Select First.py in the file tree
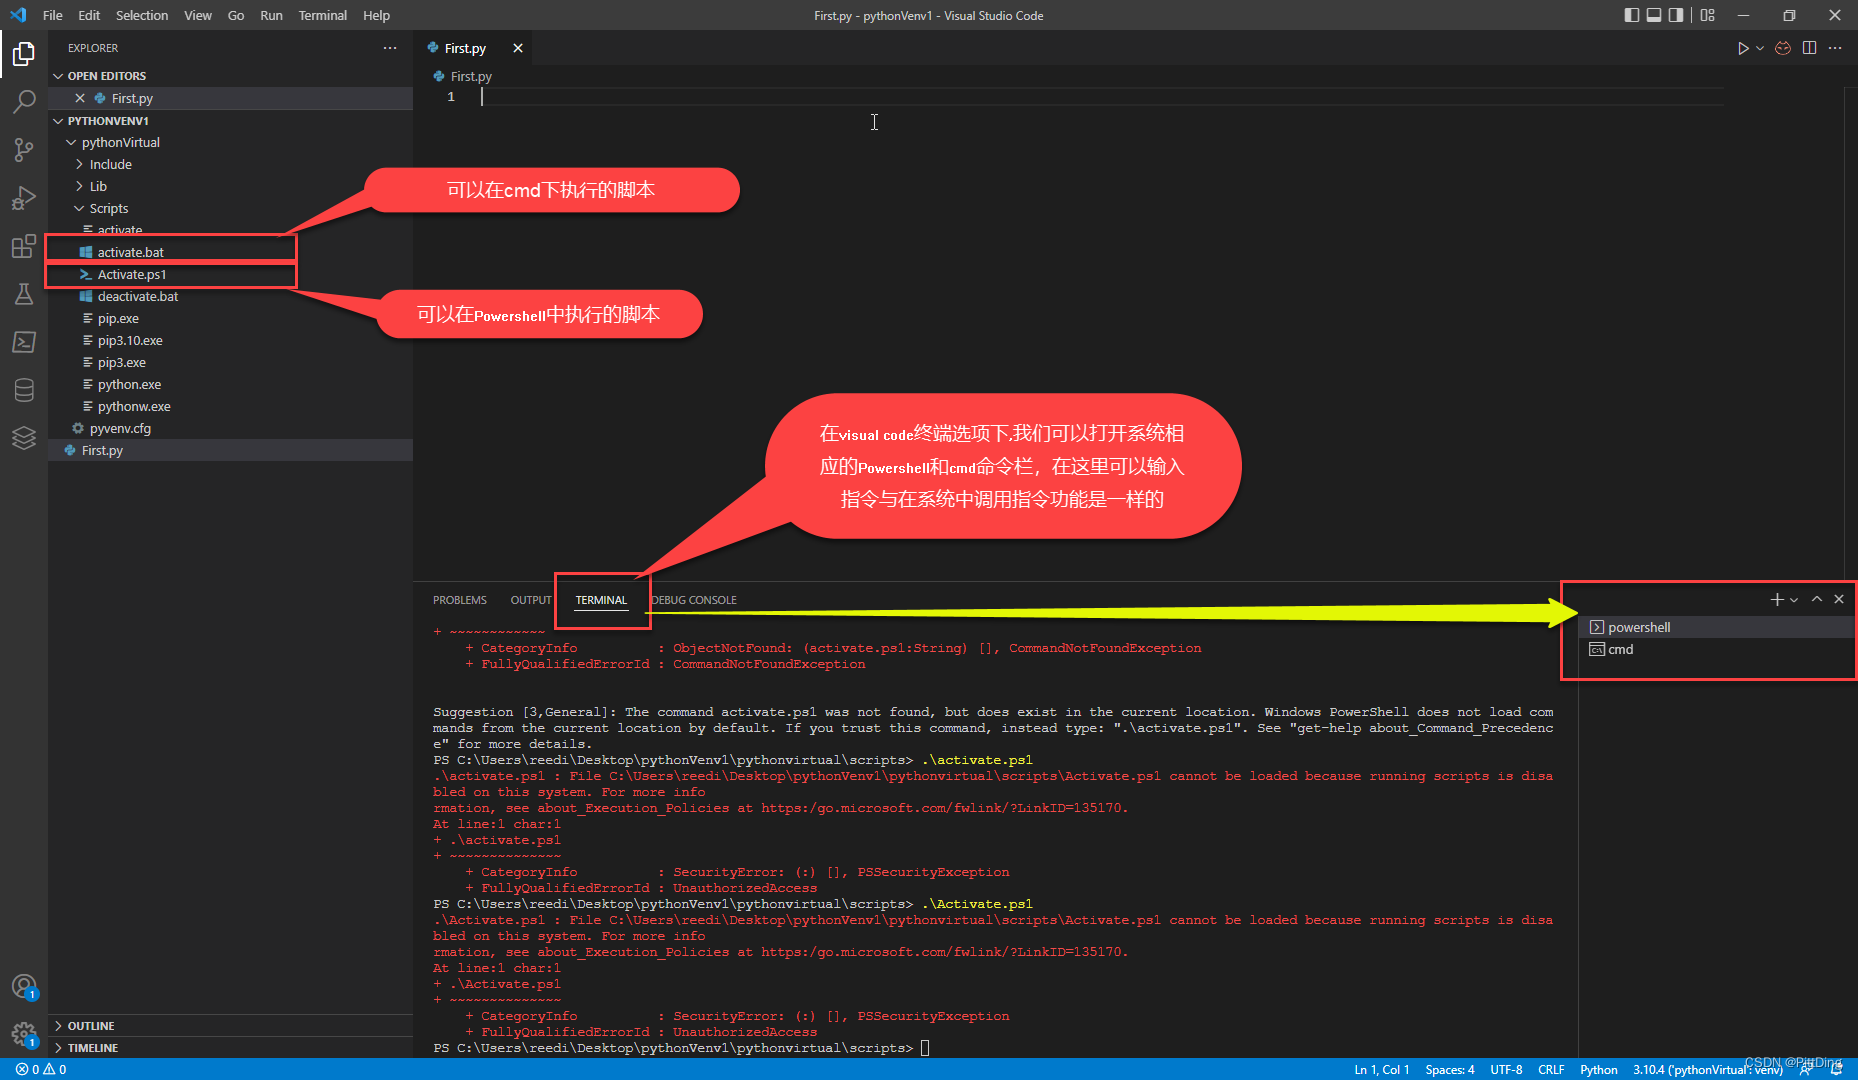1858x1080 pixels. click(230, 450)
